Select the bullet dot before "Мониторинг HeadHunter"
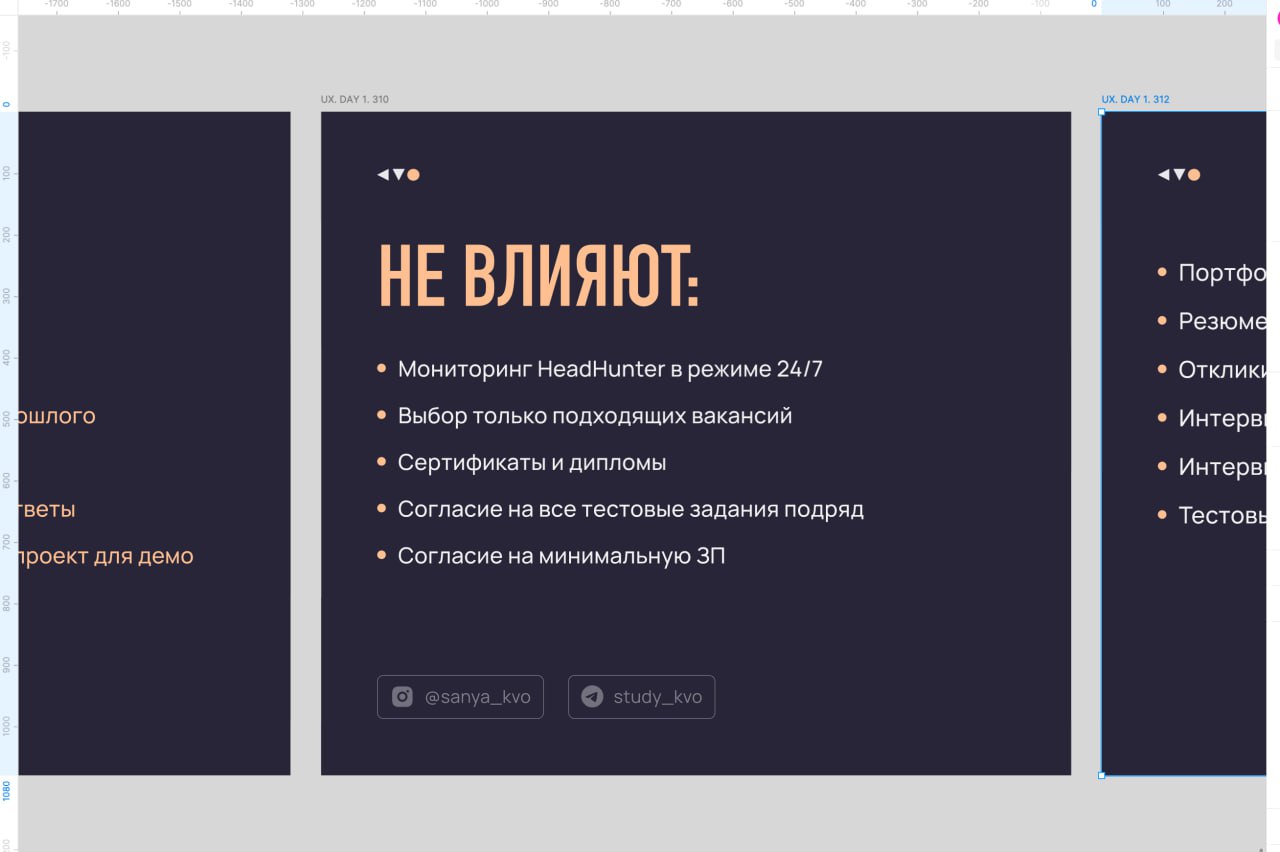This screenshot has width=1280, height=852. click(x=381, y=369)
